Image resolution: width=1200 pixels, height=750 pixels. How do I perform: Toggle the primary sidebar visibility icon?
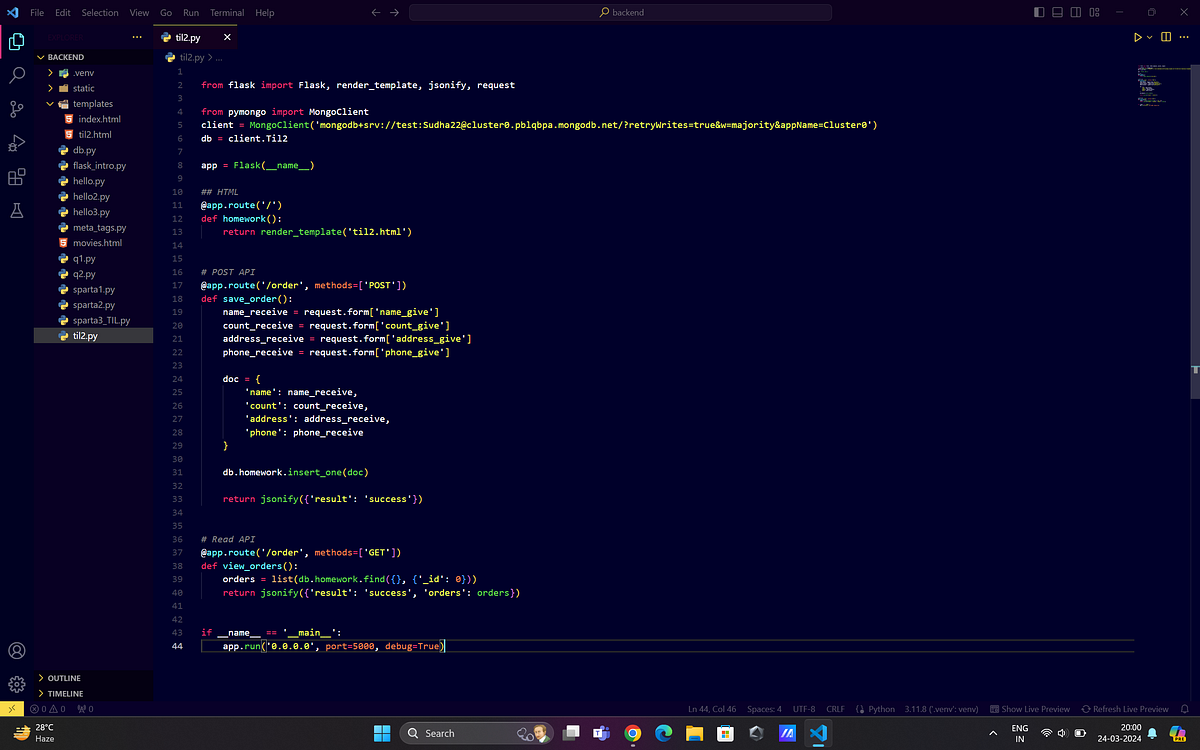[x=1039, y=12]
